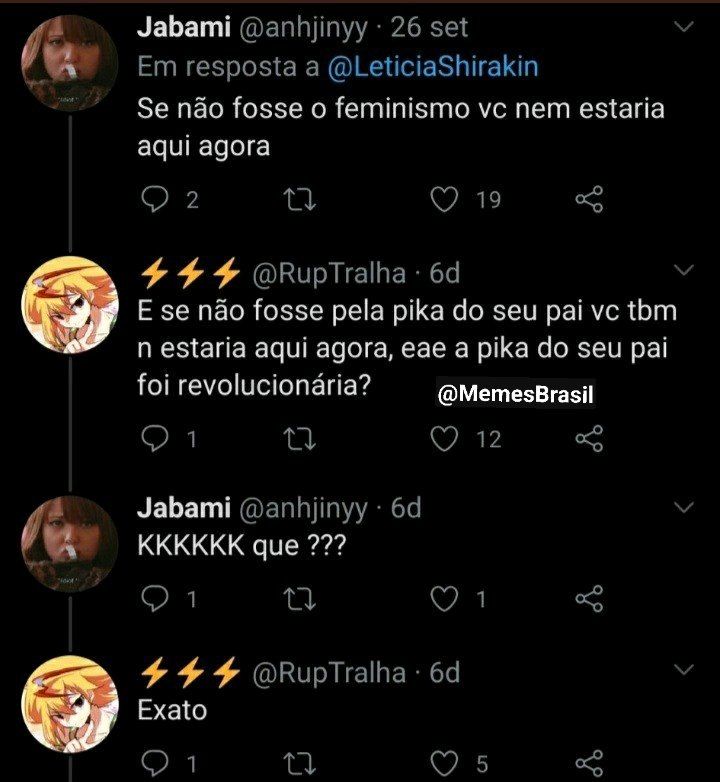Like the 'Exato' tweet with 5 likes
The height and width of the screenshot is (782, 720).
tap(444, 764)
